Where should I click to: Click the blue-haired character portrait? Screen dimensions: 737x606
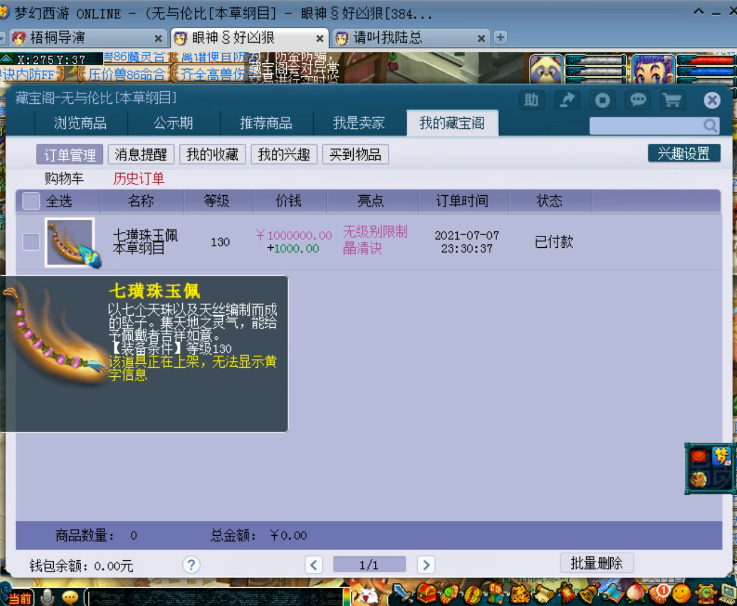point(652,70)
